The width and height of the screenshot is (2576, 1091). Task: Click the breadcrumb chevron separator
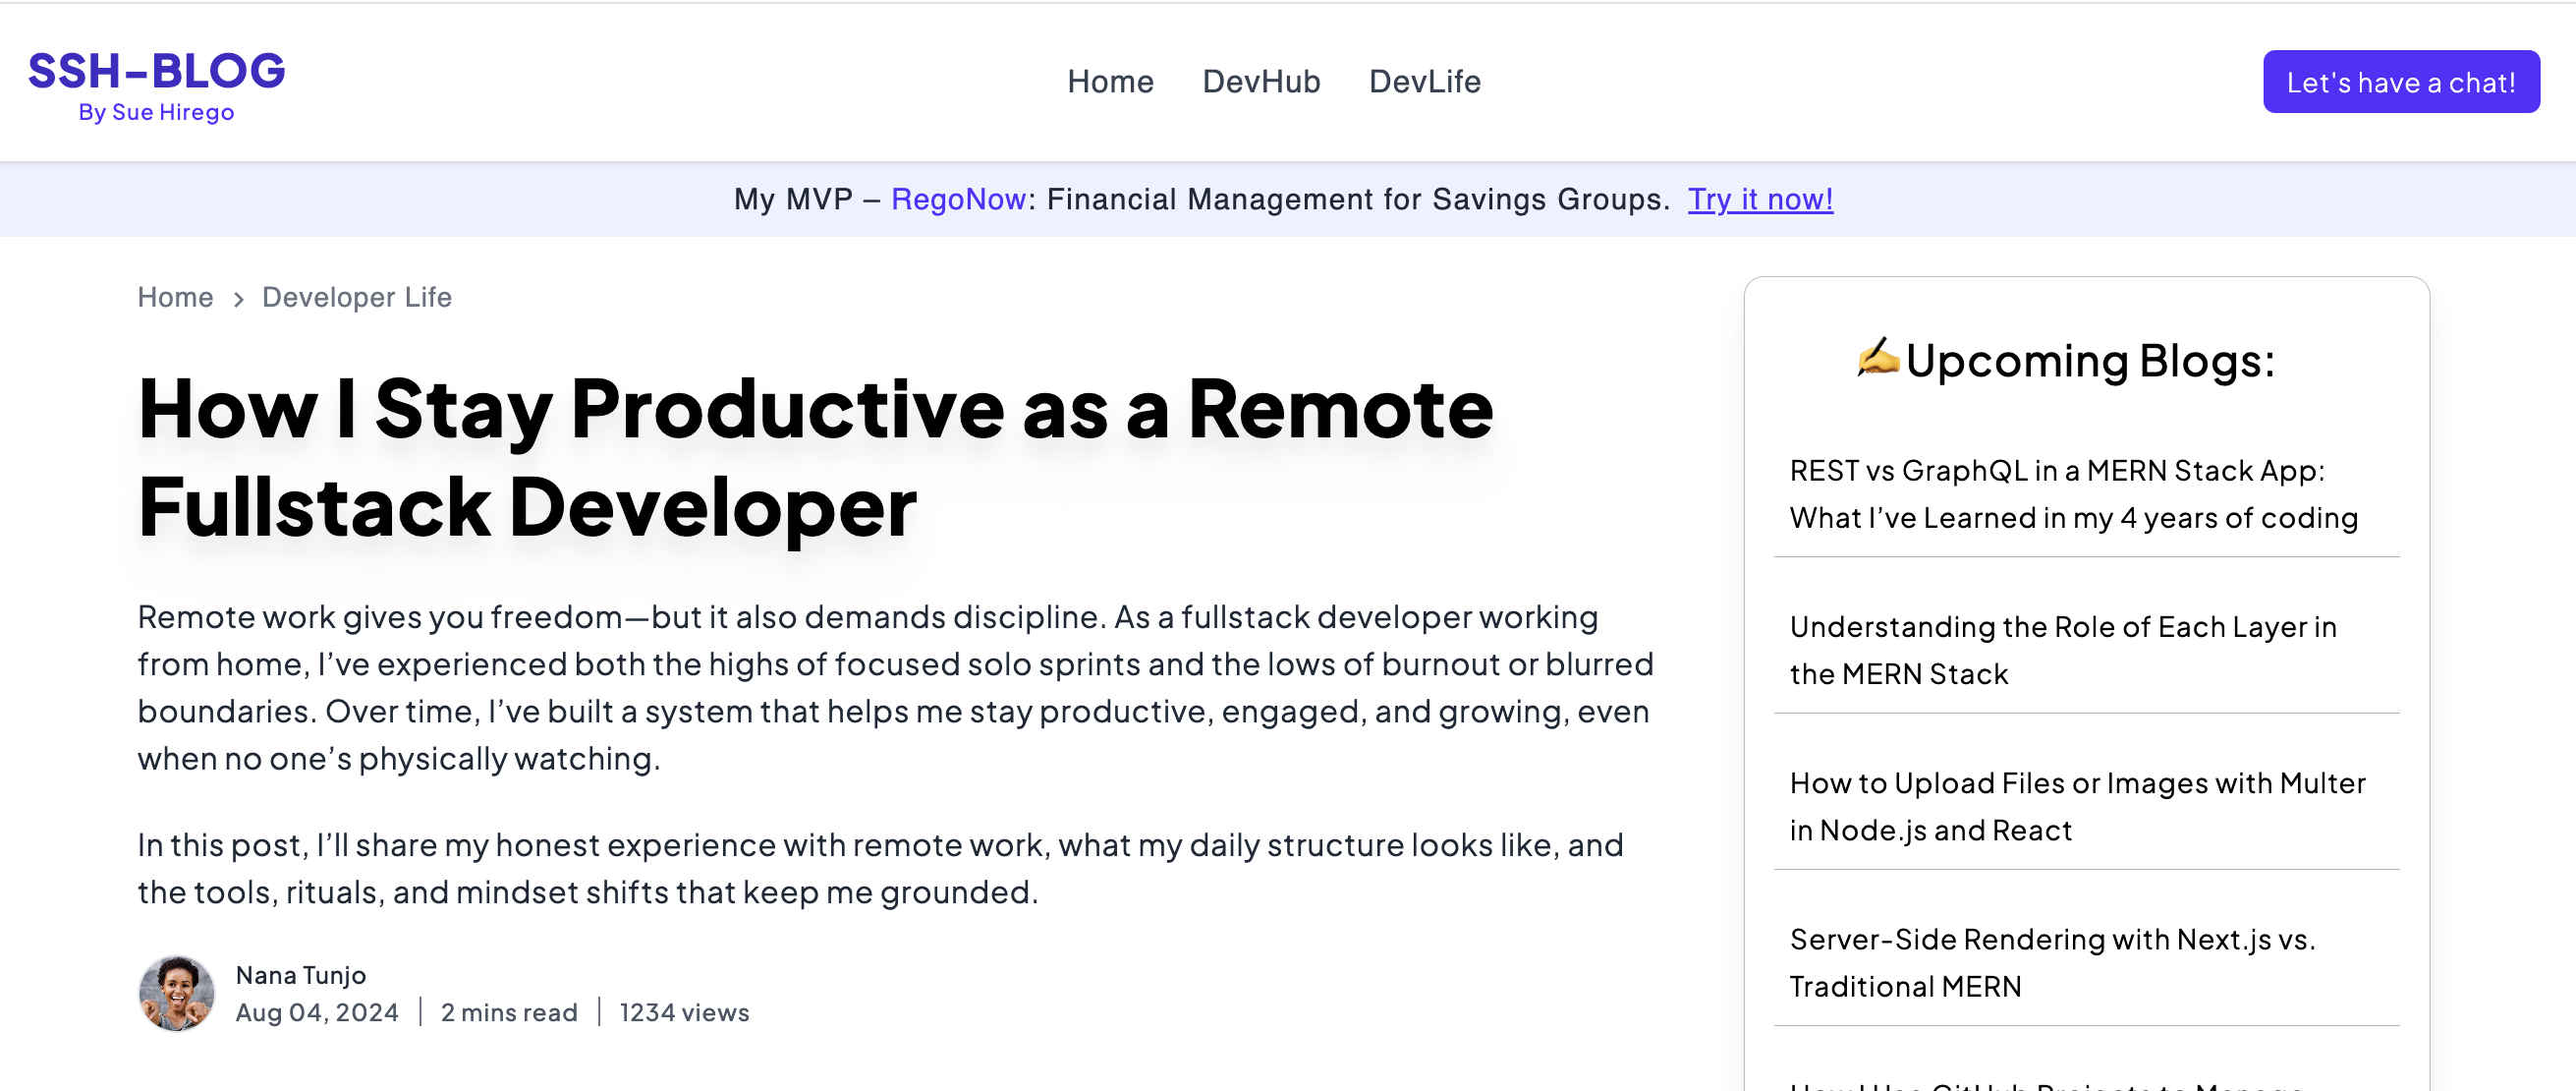pos(238,299)
